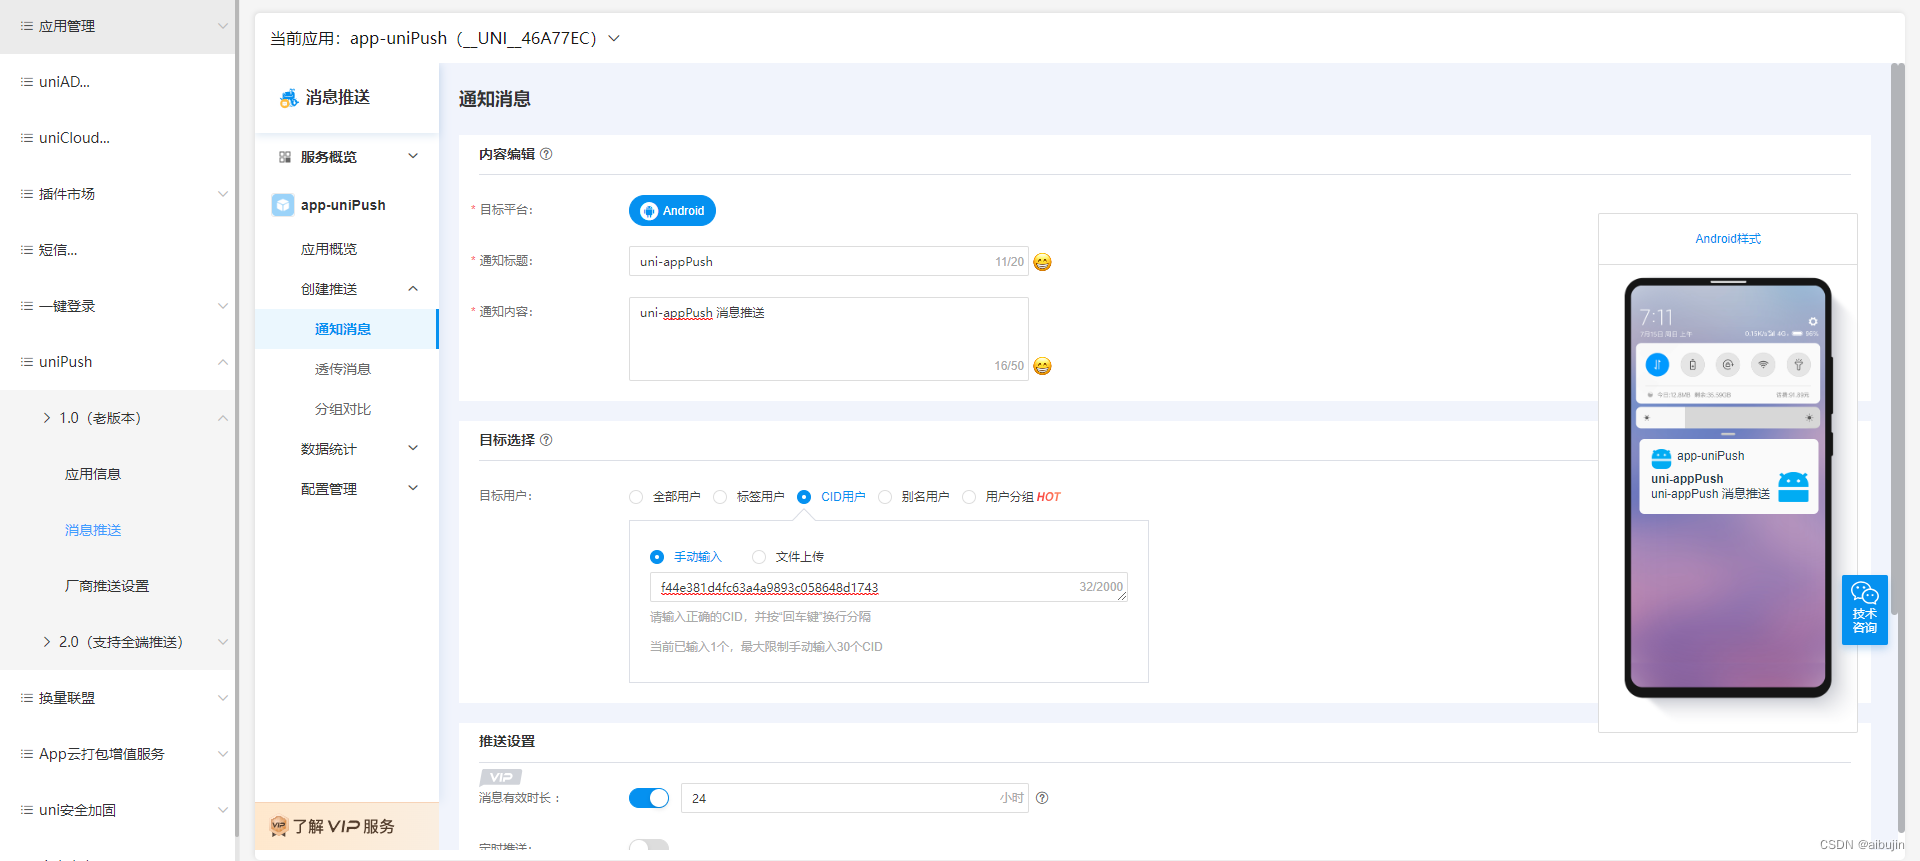Click the App云打包增值服务 list icon
Screen dimensions: 1920x861
coord(27,754)
